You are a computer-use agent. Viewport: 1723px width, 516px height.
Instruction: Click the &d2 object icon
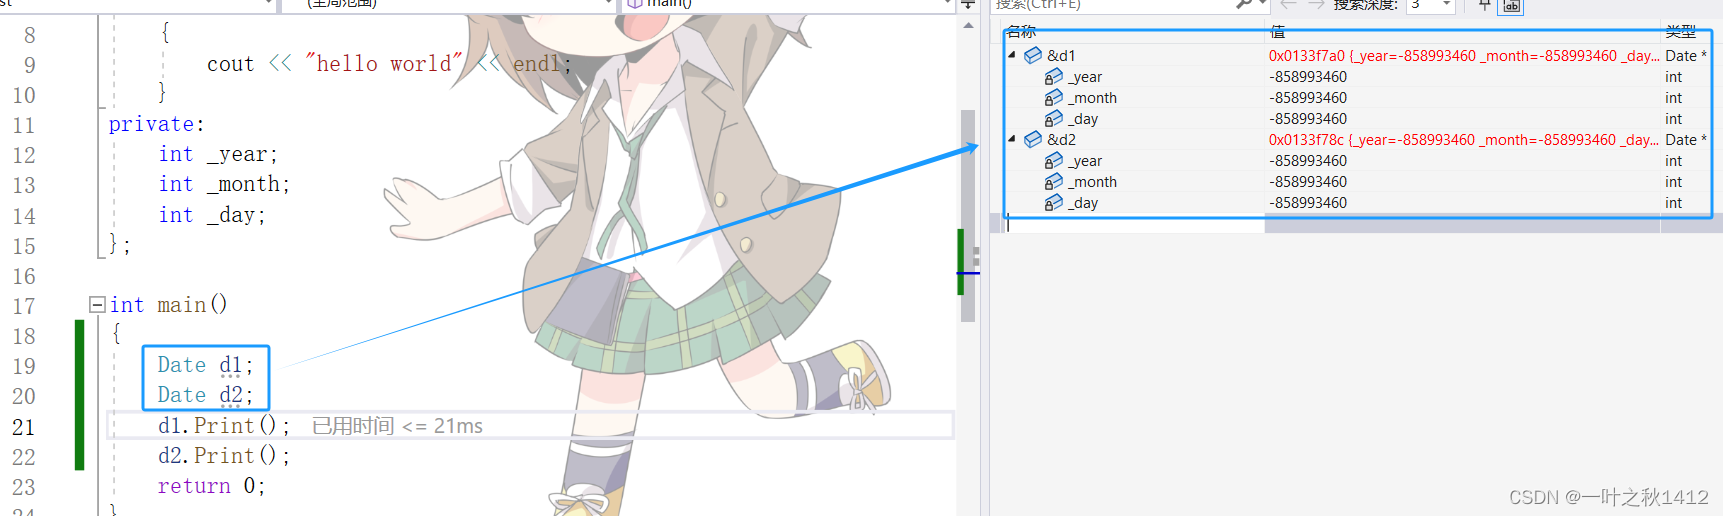click(1033, 139)
